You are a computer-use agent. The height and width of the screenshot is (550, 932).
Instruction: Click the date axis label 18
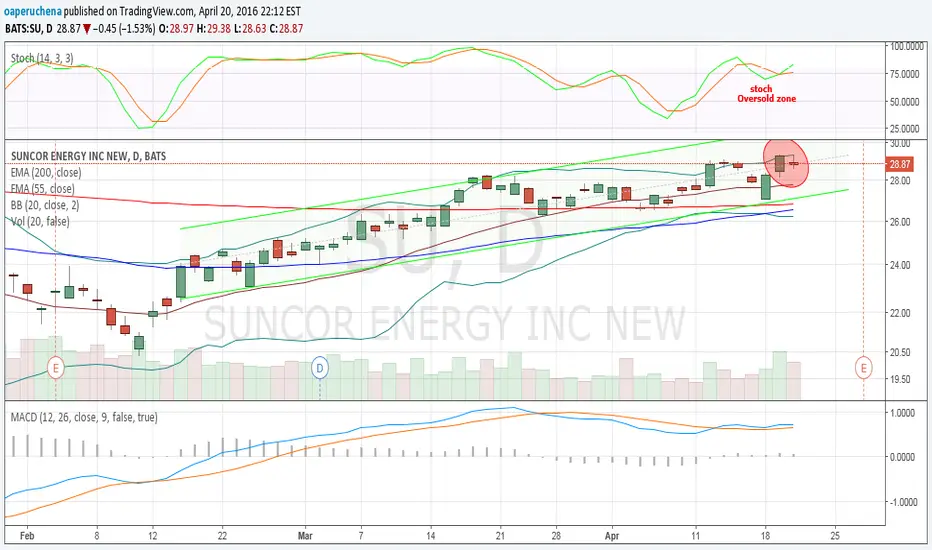coord(766,536)
